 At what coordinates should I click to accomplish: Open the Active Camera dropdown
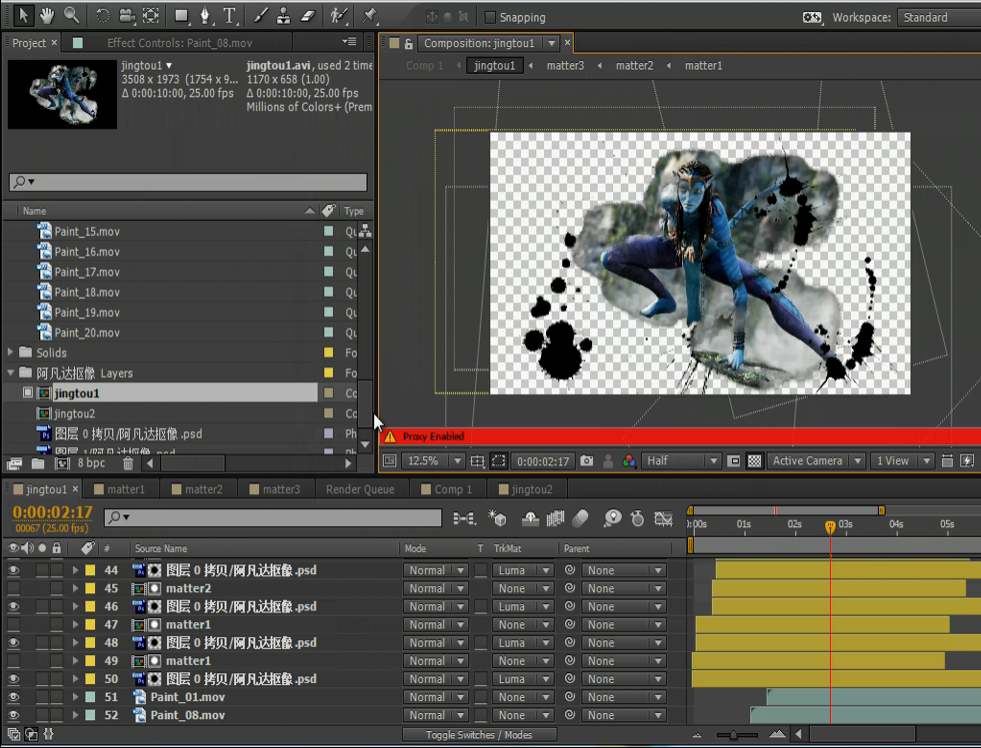[816, 461]
